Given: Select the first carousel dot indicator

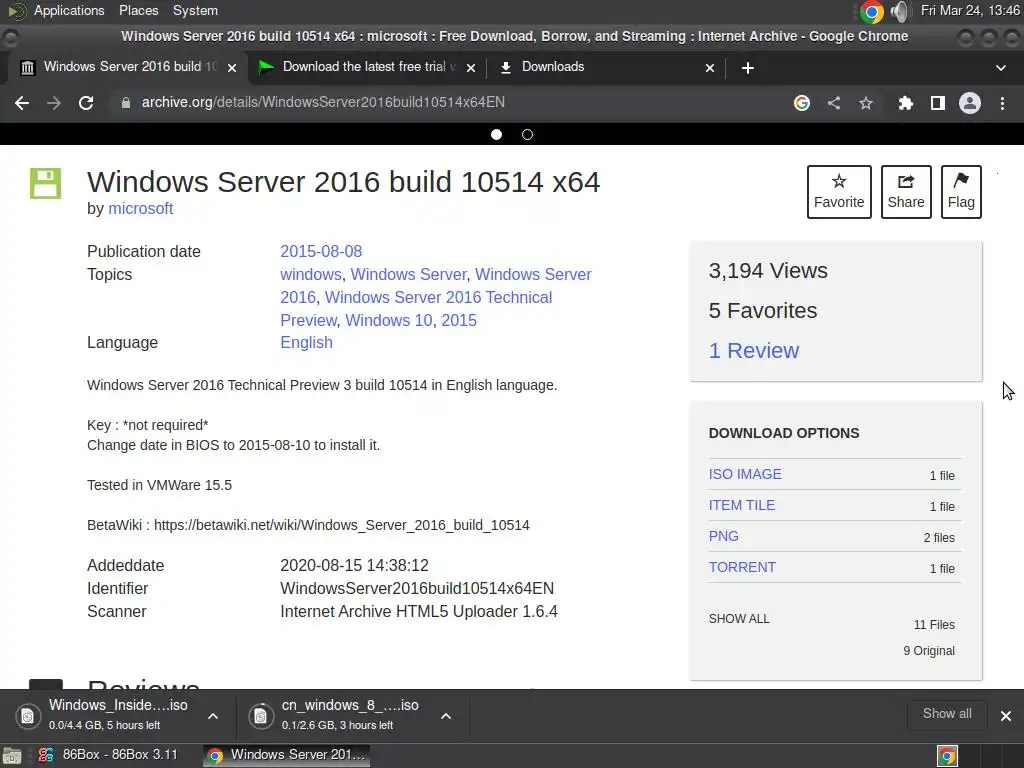Looking at the screenshot, I should click(496, 135).
